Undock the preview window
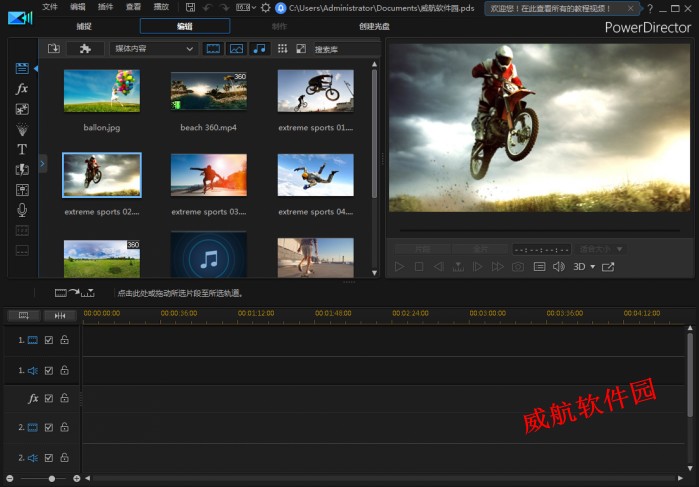The image size is (699, 487). click(608, 267)
